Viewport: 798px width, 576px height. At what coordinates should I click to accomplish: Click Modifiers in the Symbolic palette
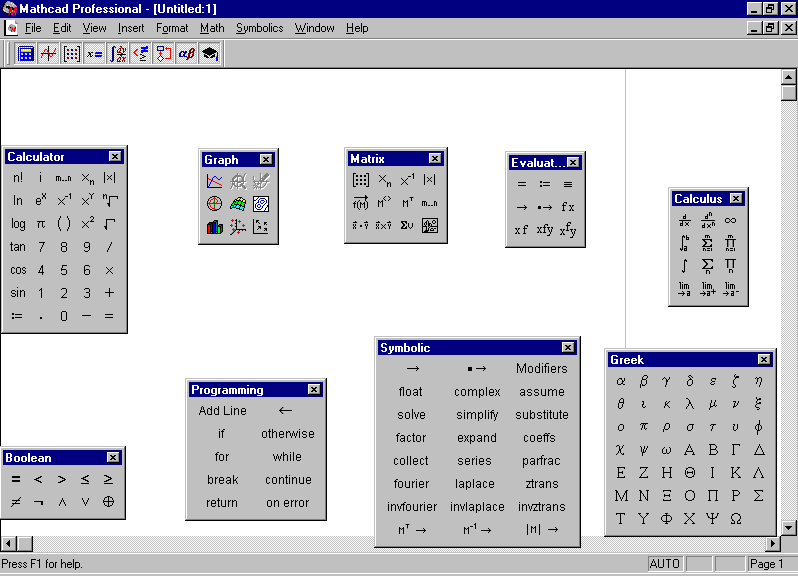tap(542, 368)
